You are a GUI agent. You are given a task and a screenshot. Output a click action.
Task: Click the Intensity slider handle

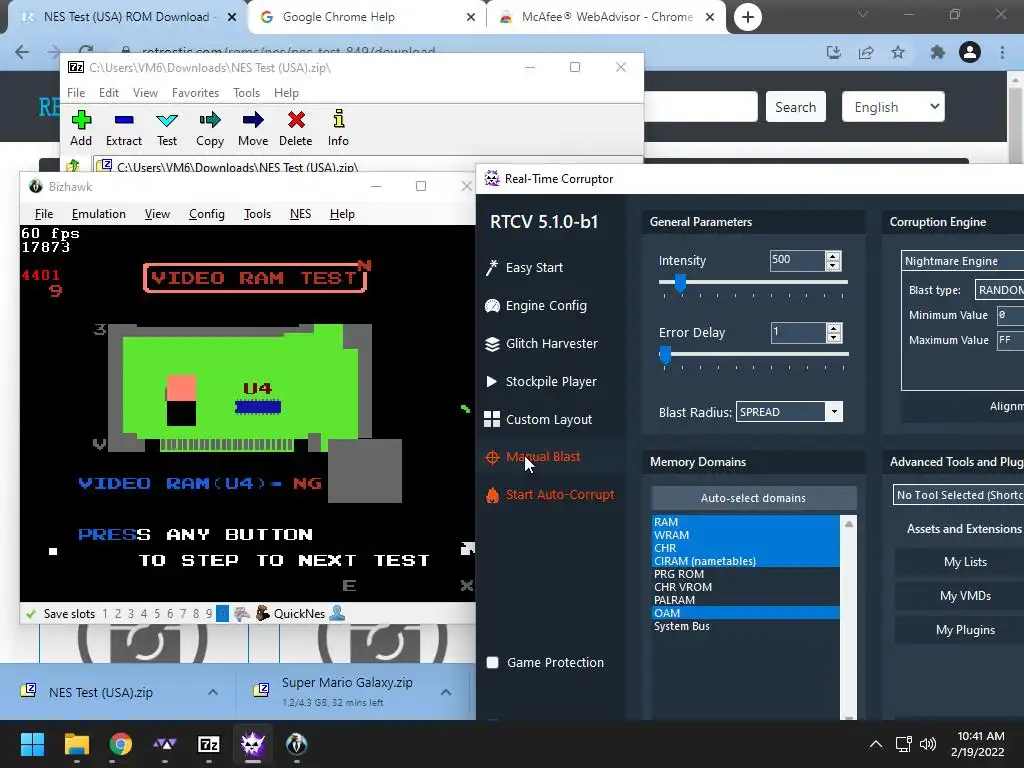680,283
